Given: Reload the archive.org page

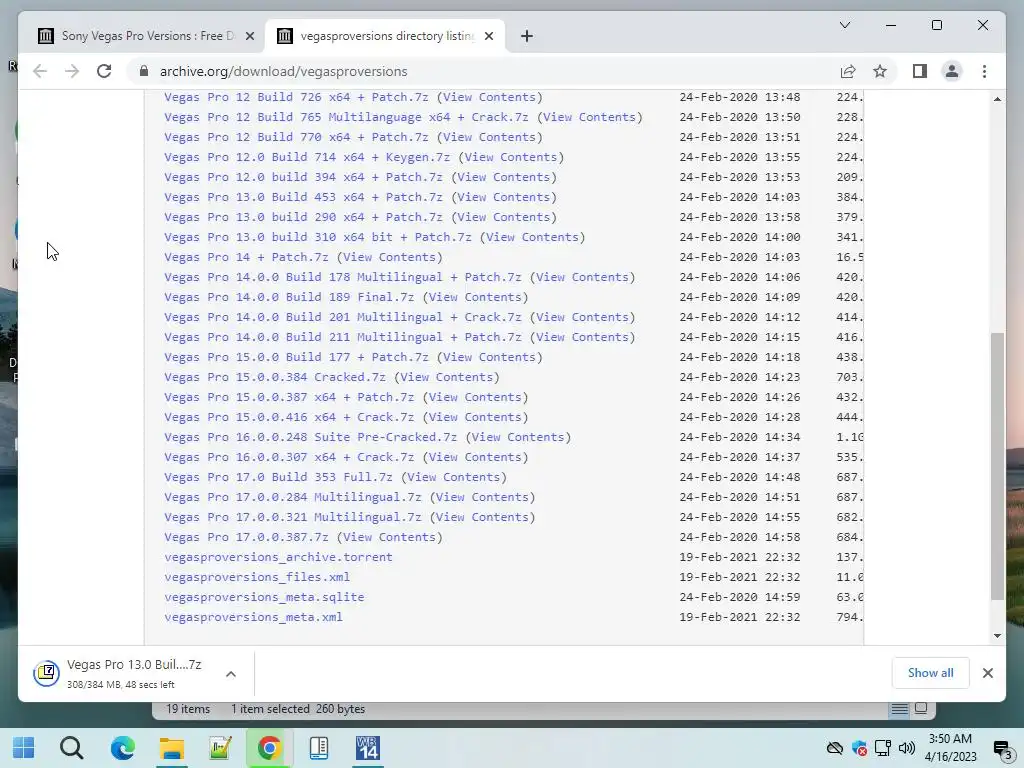Looking at the screenshot, I should coord(104,71).
